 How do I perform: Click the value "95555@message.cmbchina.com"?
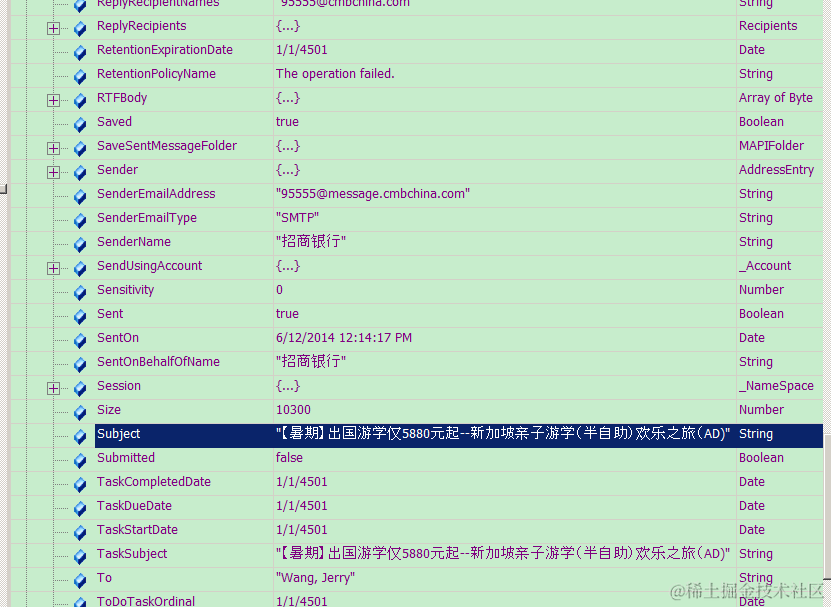coord(373,193)
